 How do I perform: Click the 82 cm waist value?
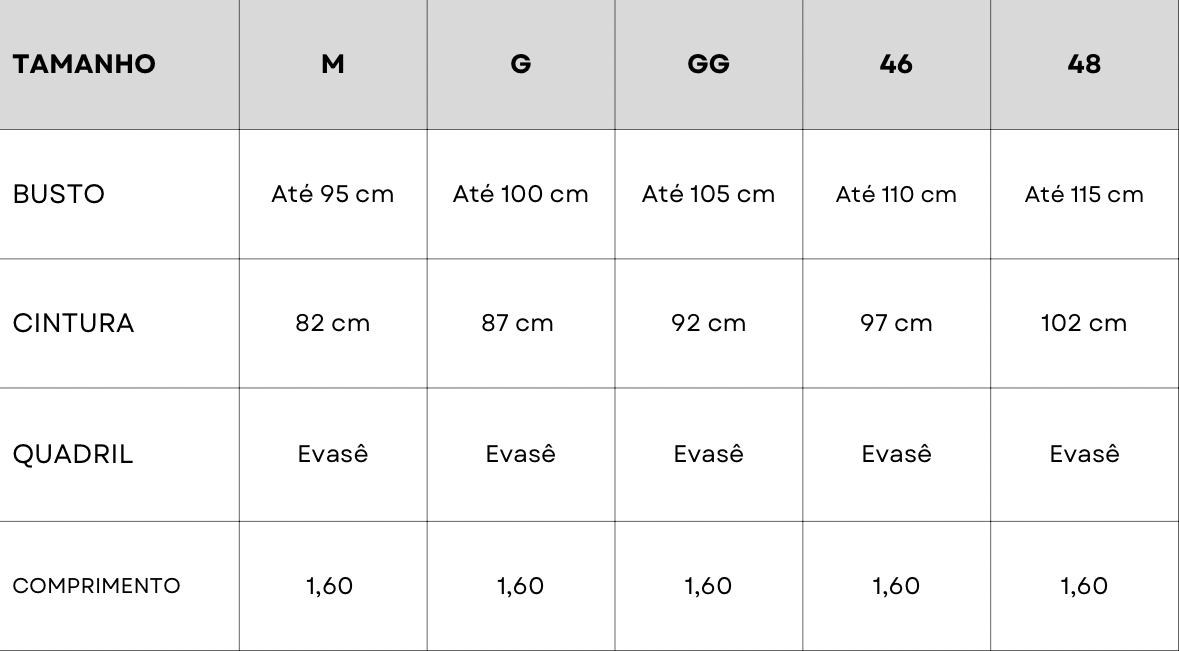[333, 323]
